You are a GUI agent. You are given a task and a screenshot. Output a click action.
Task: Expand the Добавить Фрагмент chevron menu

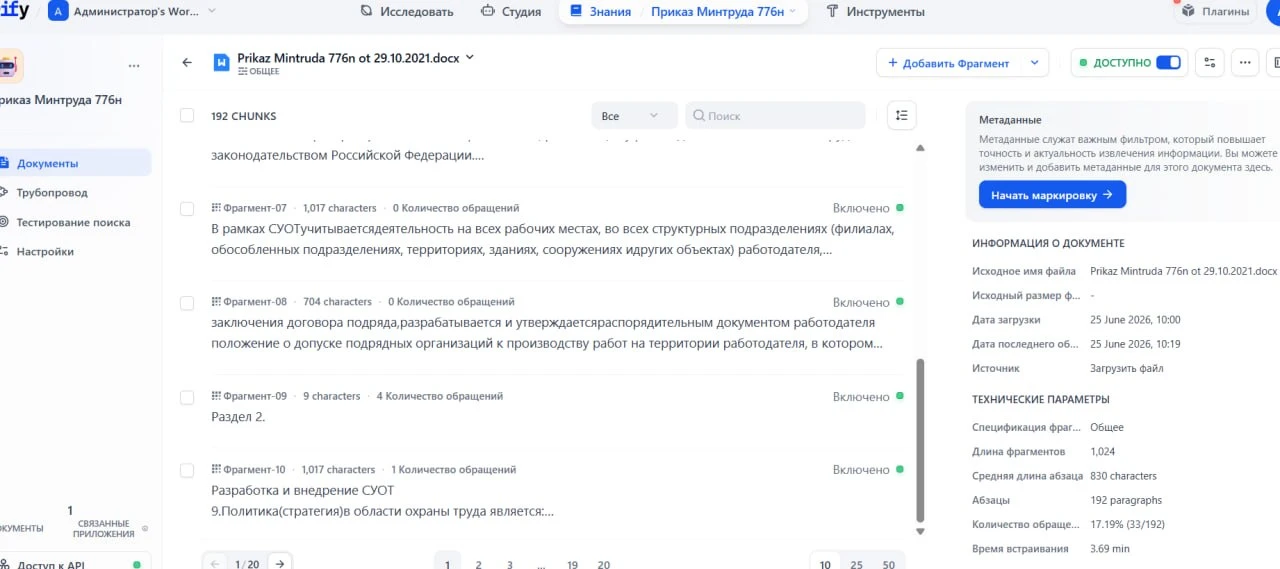[1035, 63]
